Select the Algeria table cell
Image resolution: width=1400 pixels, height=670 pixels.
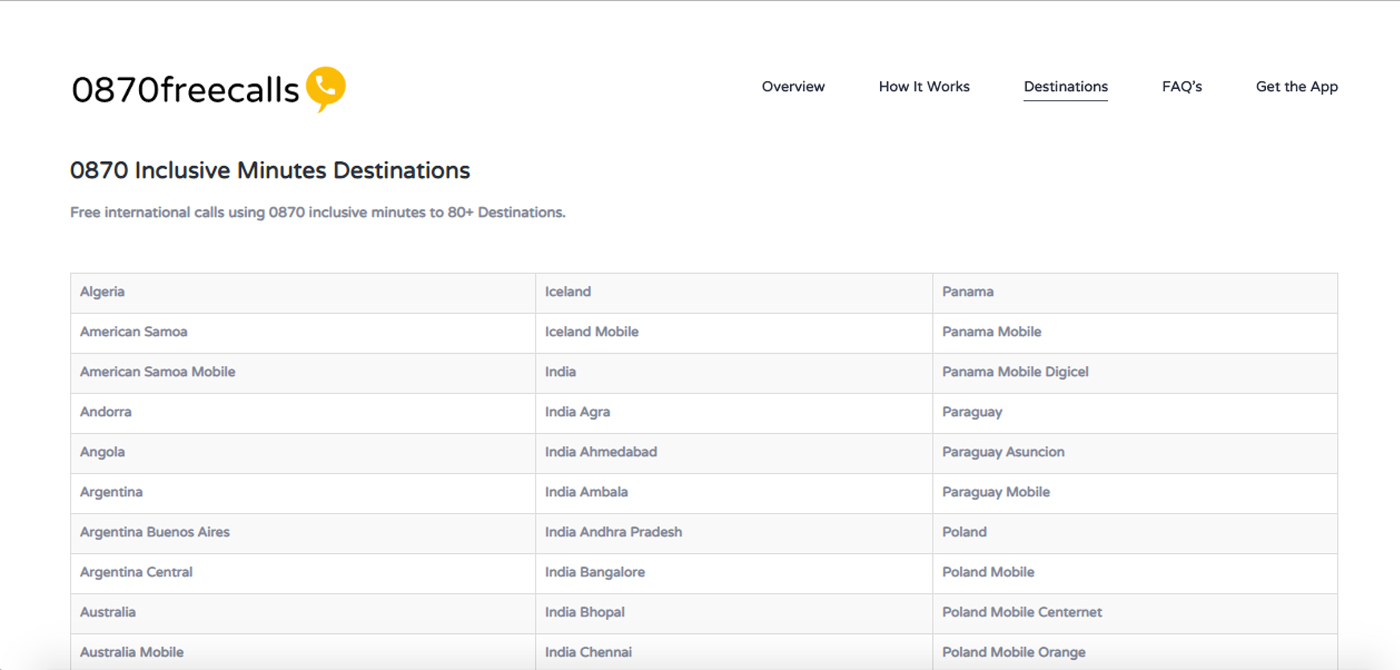303,292
